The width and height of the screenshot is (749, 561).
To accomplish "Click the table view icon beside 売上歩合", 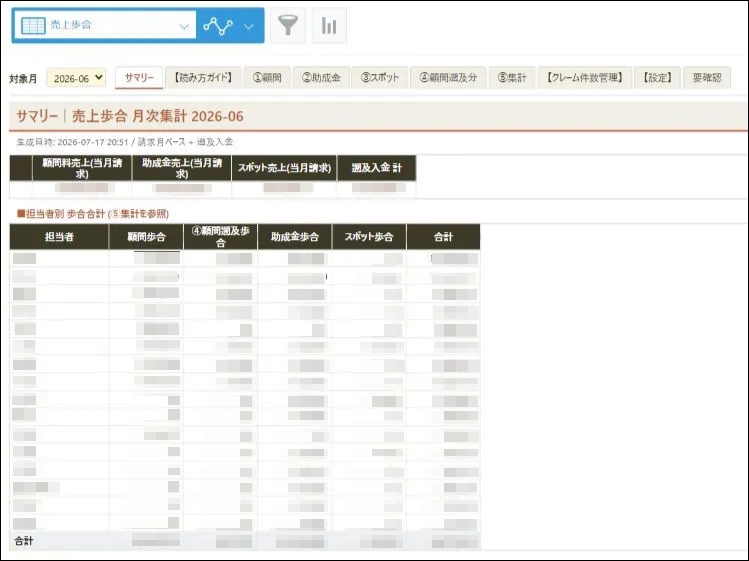I will pyautogui.click(x=33, y=26).
